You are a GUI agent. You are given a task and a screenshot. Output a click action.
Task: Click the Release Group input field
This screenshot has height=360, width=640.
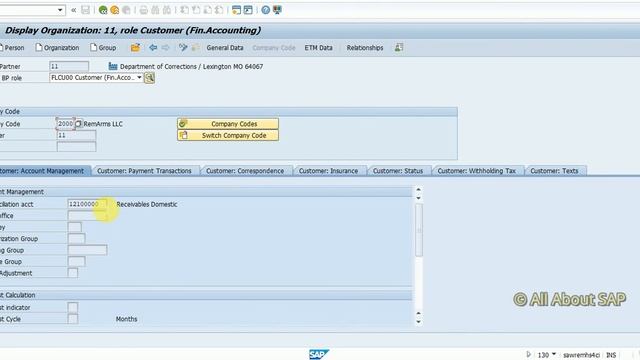pyautogui.click(x=77, y=261)
